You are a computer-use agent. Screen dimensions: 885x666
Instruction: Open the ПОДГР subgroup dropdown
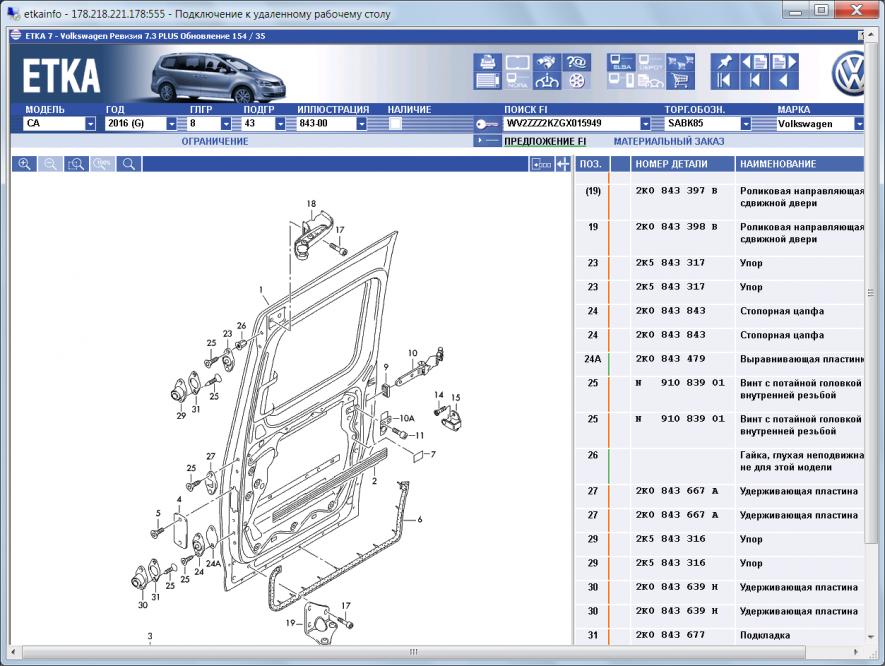tap(280, 124)
